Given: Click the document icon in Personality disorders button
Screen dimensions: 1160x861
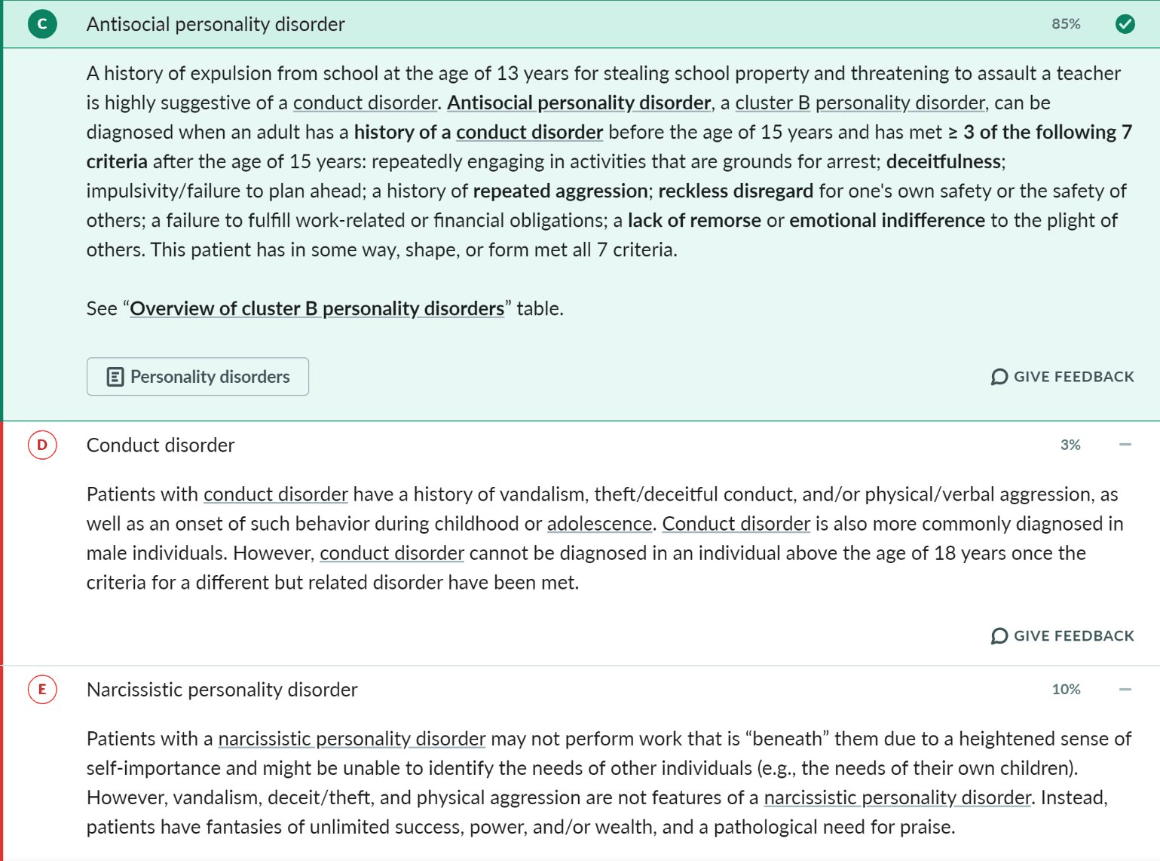Looking at the screenshot, I should click(x=115, y=377).
